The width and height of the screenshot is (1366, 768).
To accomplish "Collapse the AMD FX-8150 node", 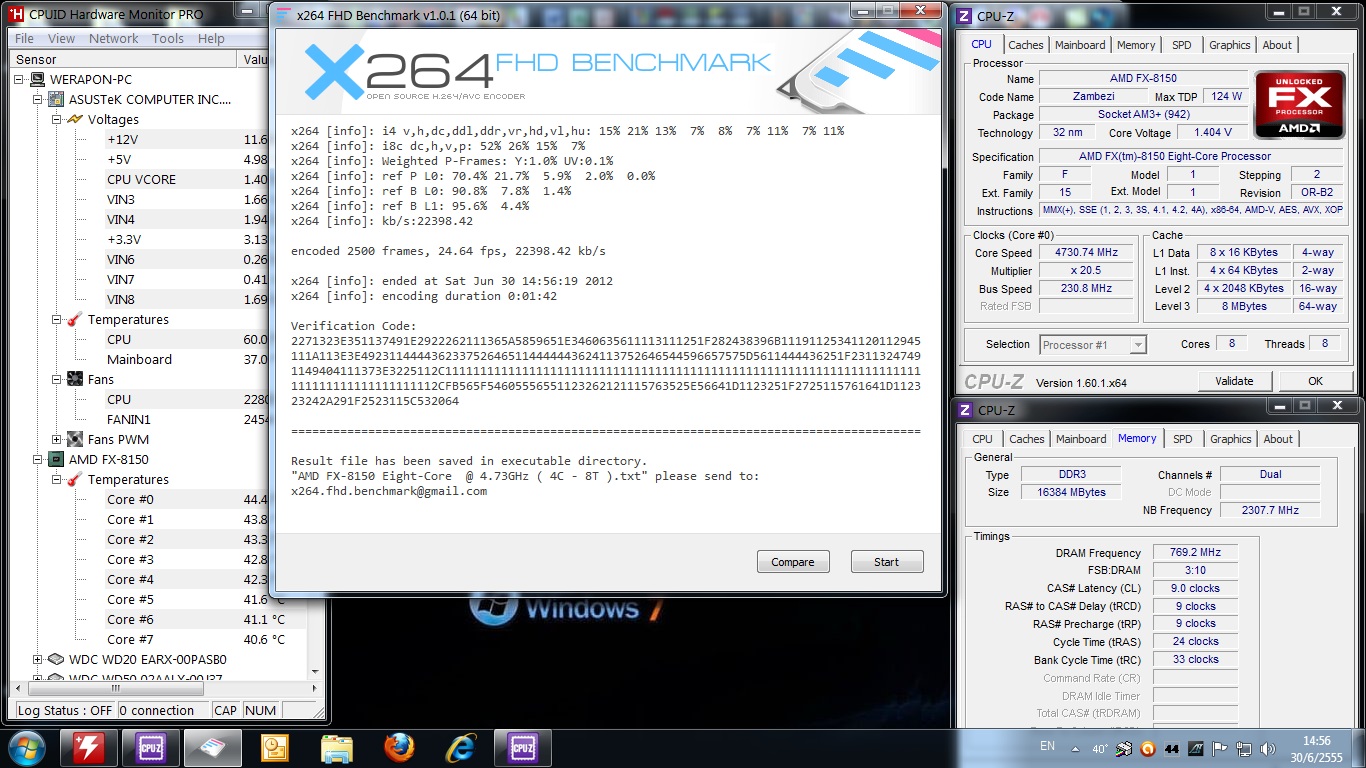I will 38,460.
